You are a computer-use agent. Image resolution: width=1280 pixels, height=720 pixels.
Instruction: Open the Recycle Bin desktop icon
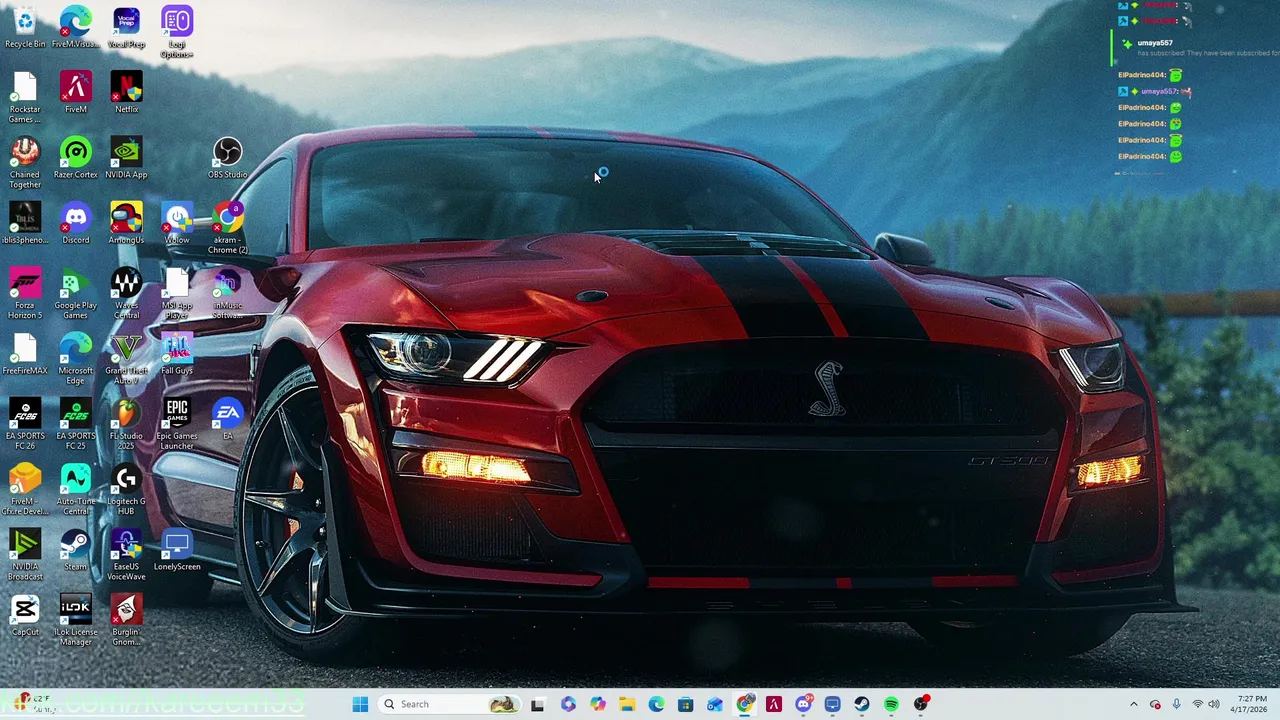[x=25, y=27]
